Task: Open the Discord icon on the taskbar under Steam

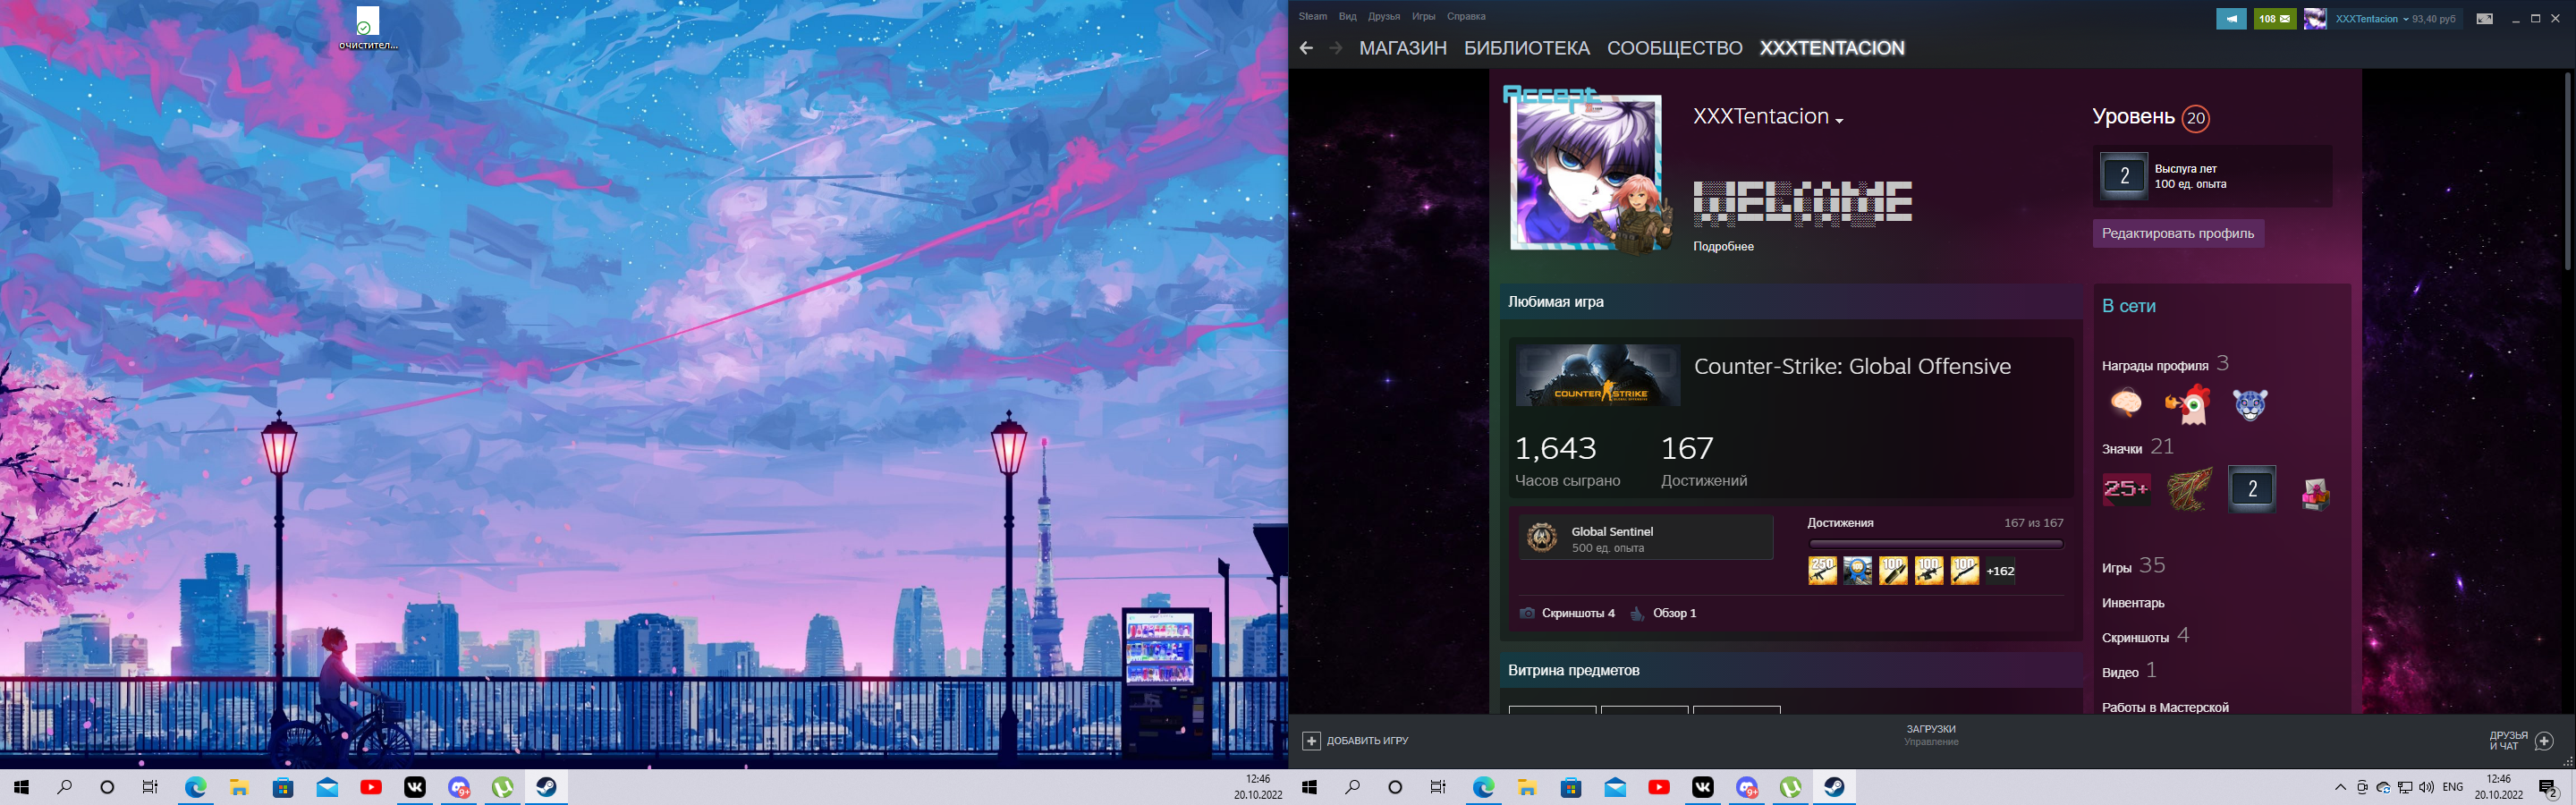Action: tap(1747, 788)
